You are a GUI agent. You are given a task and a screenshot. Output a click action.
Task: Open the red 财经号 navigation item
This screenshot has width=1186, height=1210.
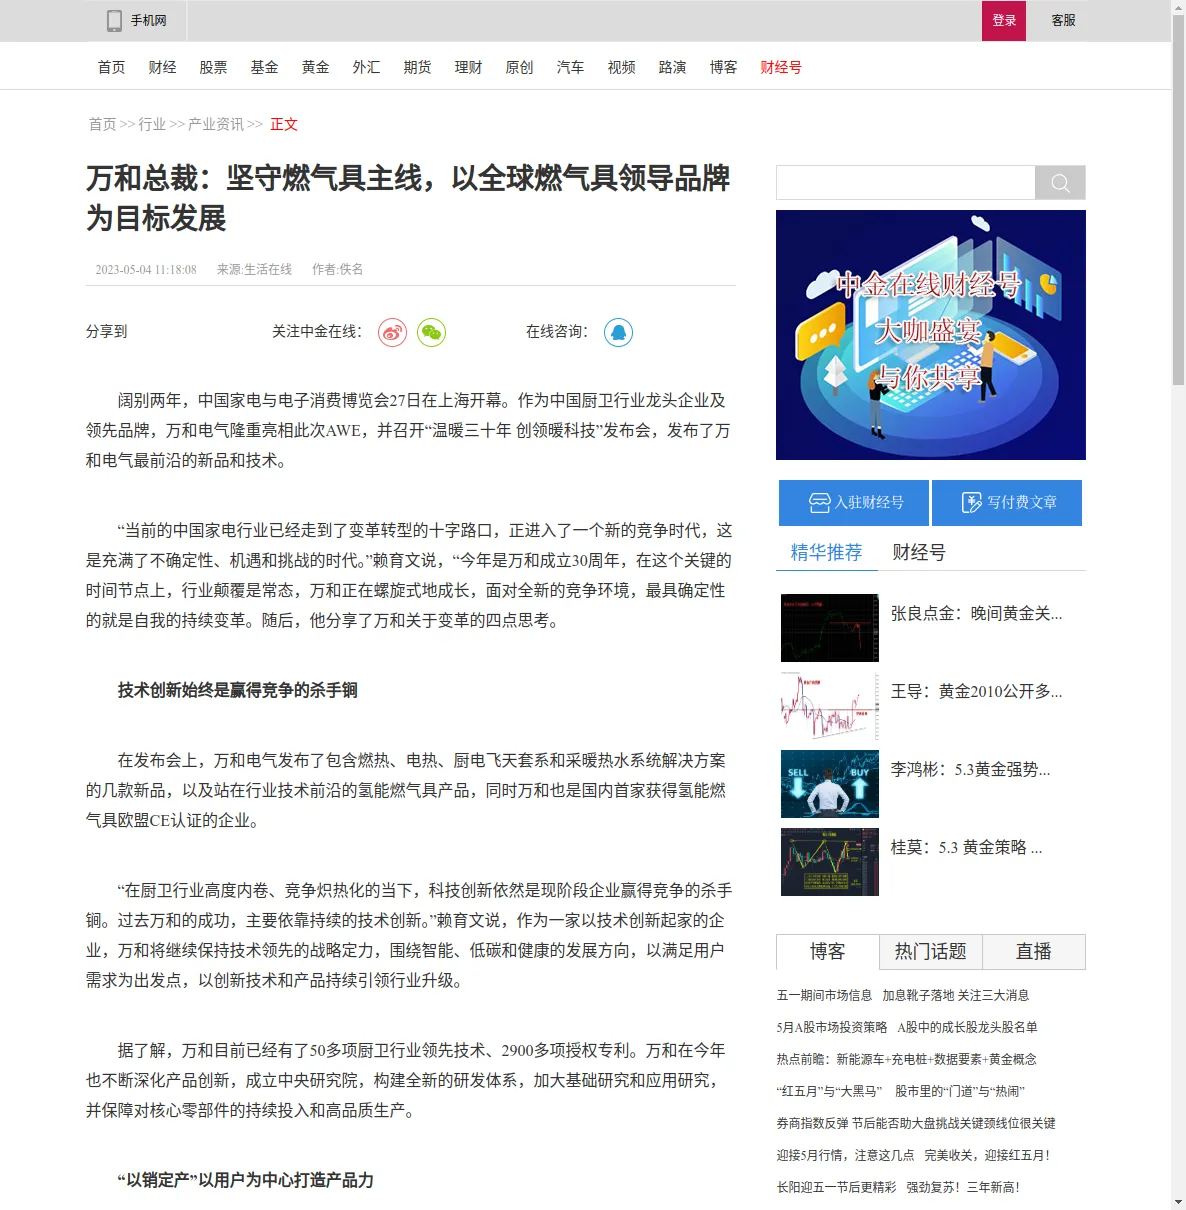point(781,67)
